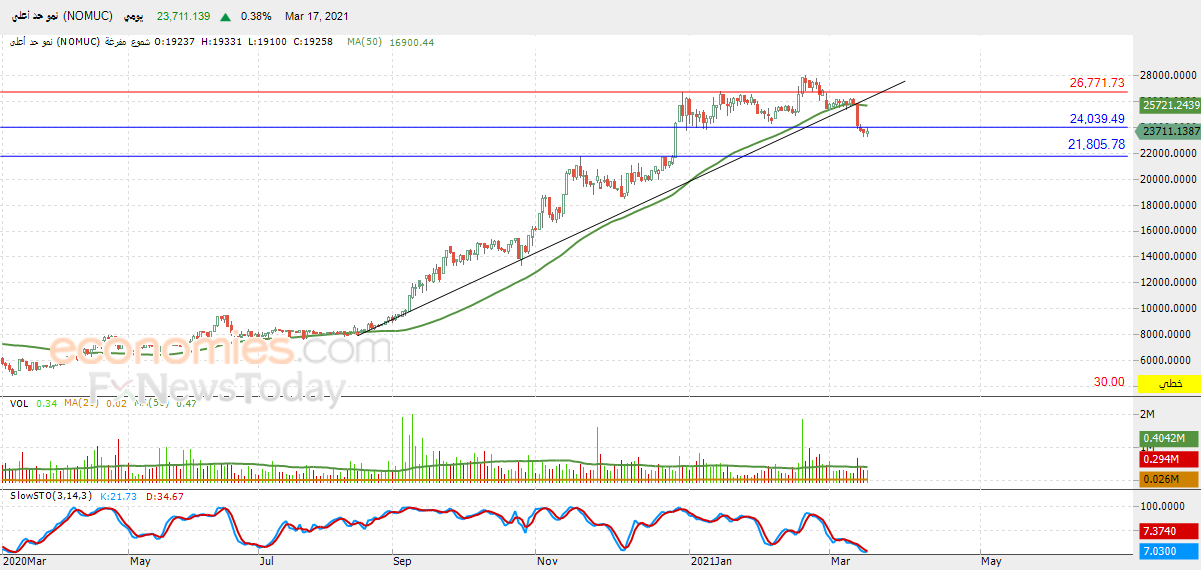The width and height of the screenshot is (1201, 570).
Task: Click the 0.34 volume value
Action: tap(45, 403)
